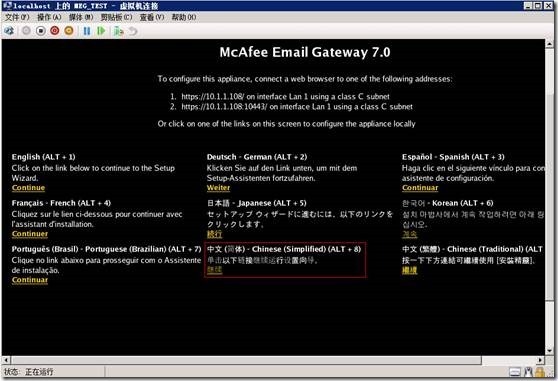Click the McAfee Email Gateway 7.0 title
The width and height of the screenshot is (558, 381).
[305, 53]
